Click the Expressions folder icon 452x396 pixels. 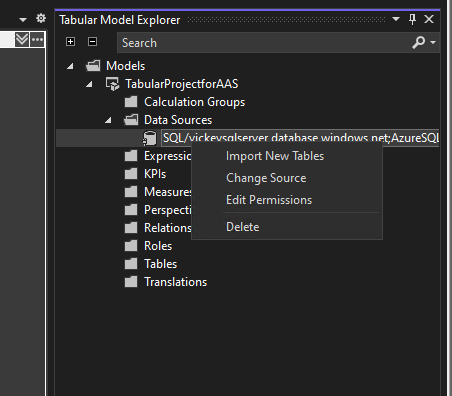coord(131,156)
